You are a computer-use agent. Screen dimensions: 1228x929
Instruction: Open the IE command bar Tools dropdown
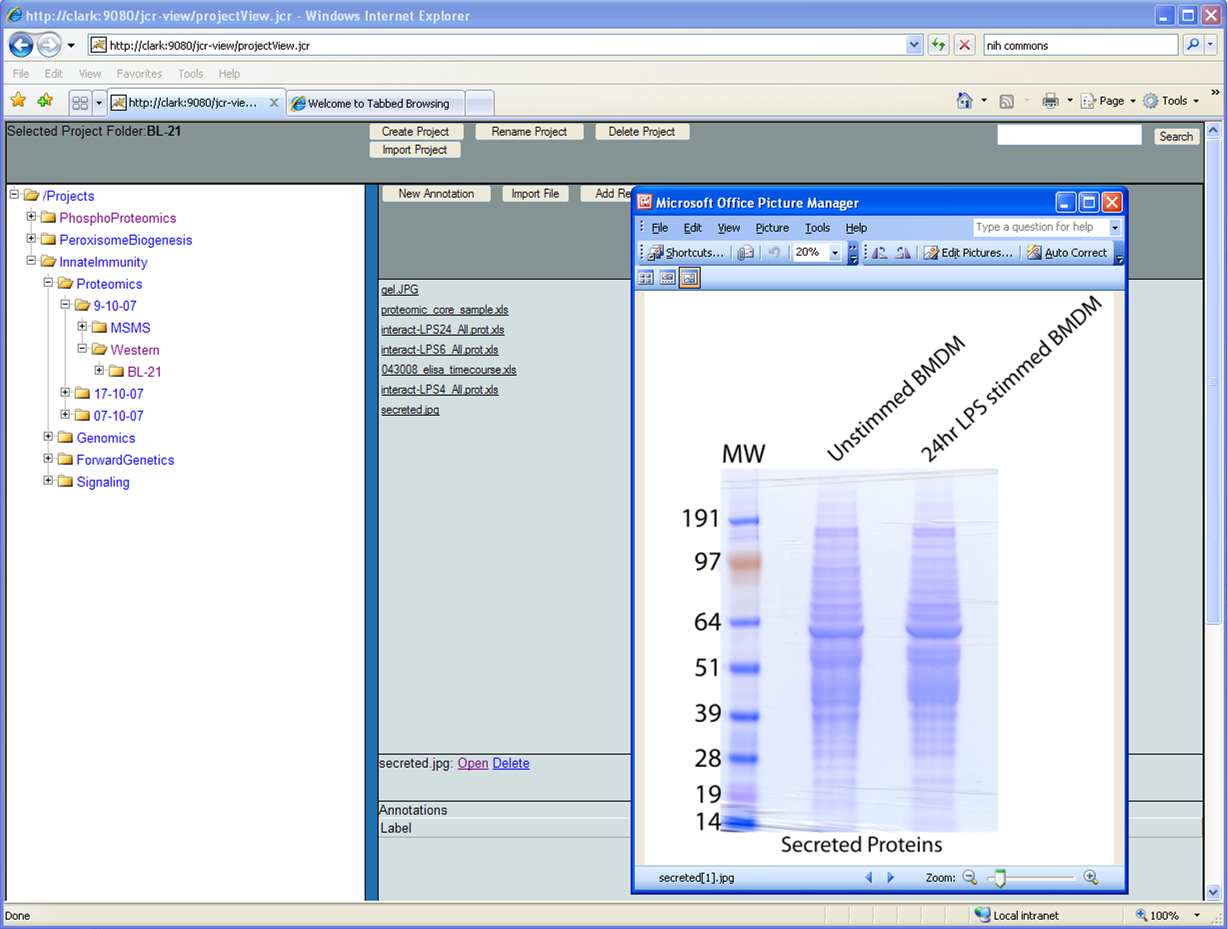(x=1170, y=100)
